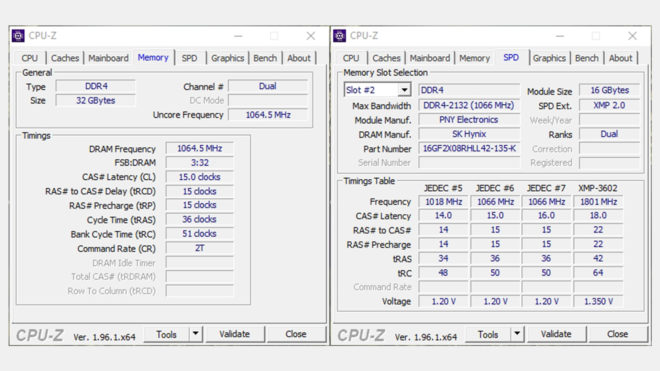The height and width of the screenshot is (371, 660).
Task: Open the CPU tab in right window
Action: coord(351,58)
